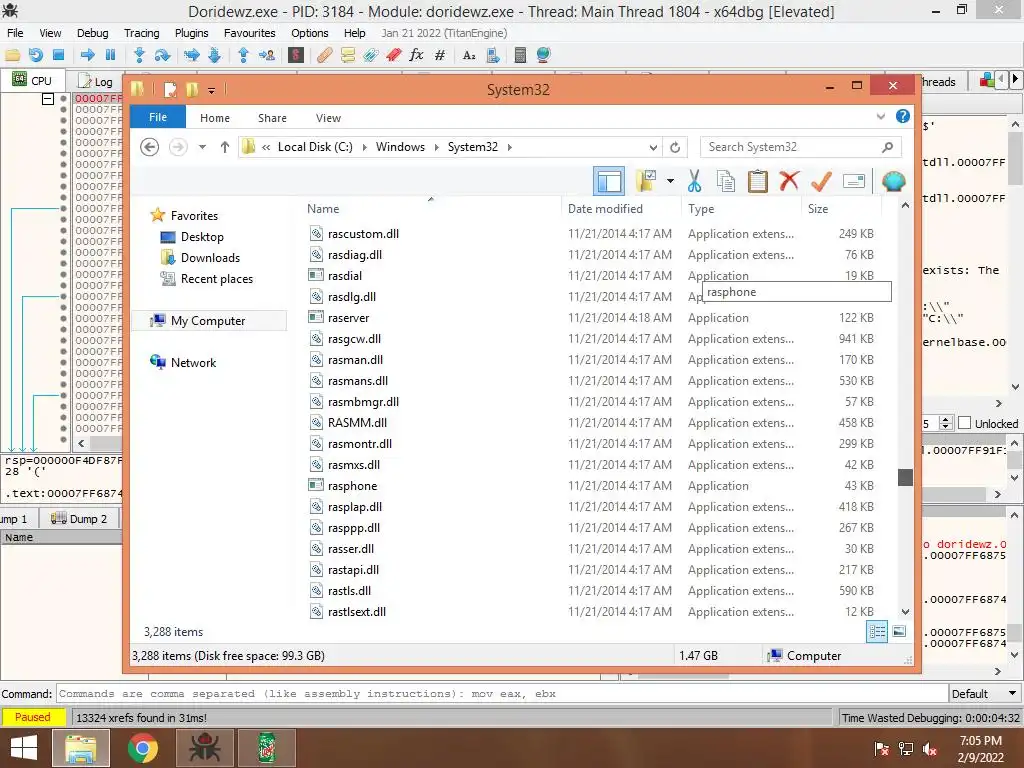1024x768 pixels.
Task: Open the x64dbg Tracing menu
Action: (x=142, y=33)
